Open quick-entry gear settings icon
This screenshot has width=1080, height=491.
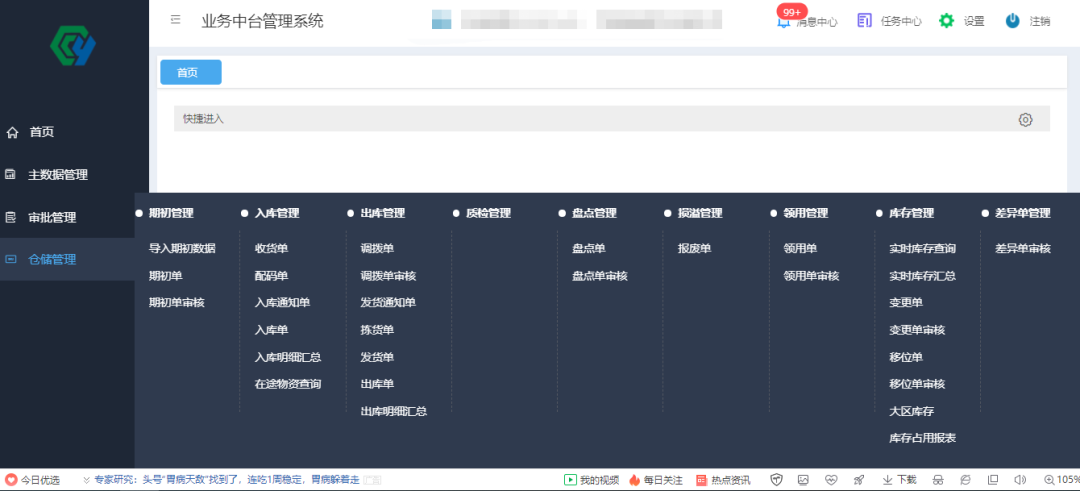point(1026,120)
